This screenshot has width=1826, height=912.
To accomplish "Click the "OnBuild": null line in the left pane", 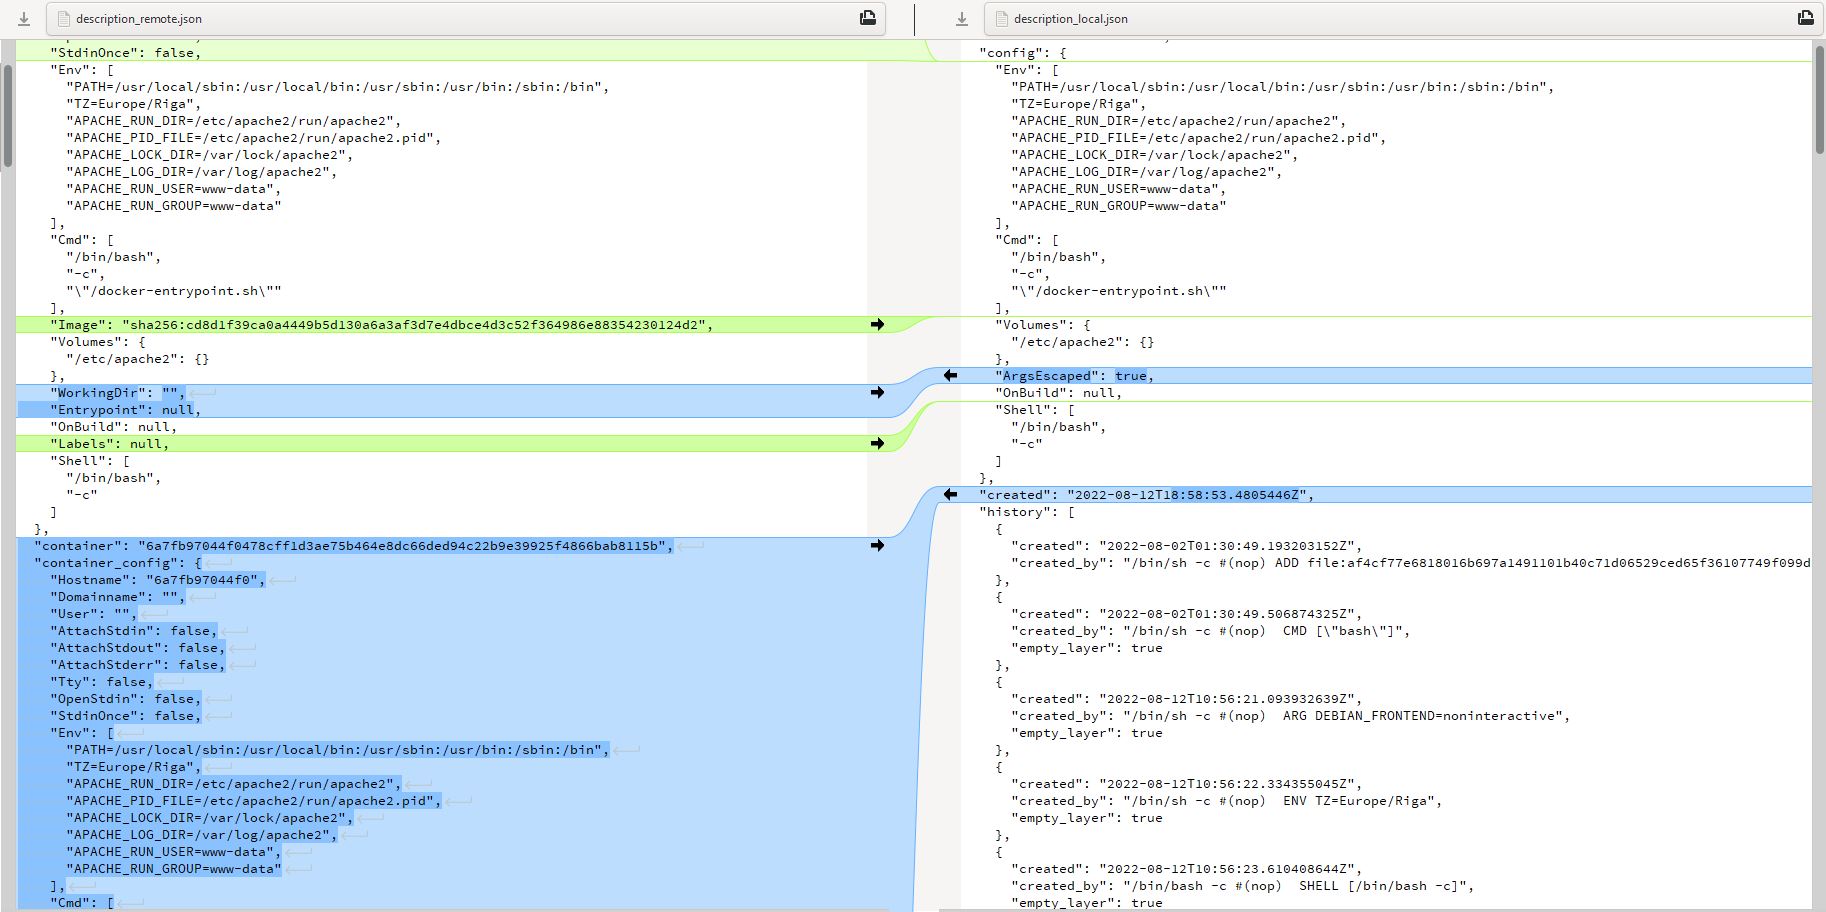I will pyautogui.click(x=113, y=427).
